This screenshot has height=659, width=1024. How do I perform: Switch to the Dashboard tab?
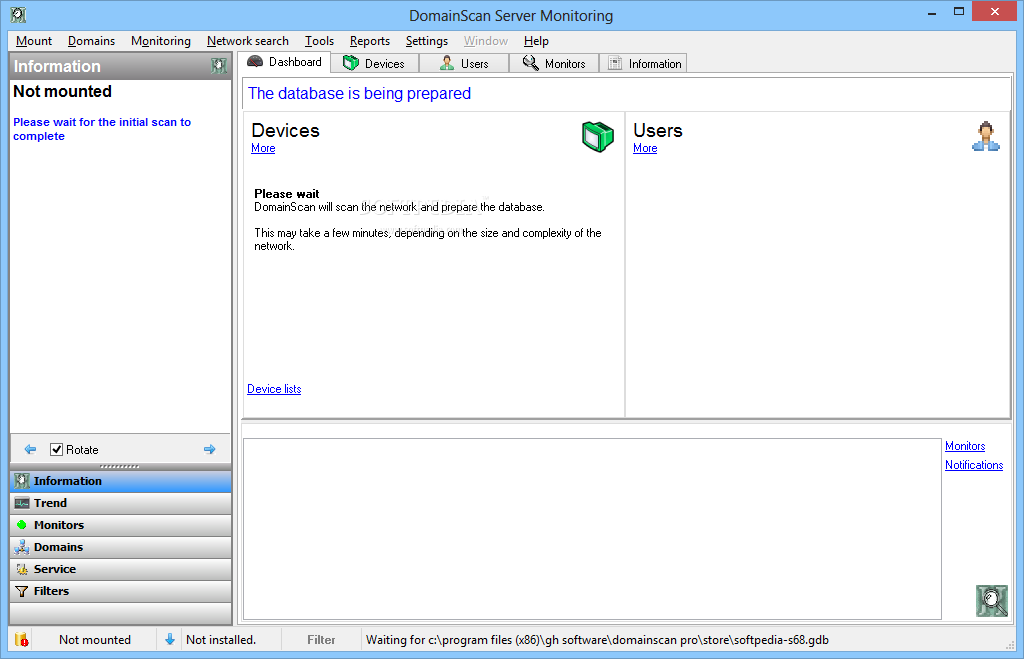click(x=284, y=62)
